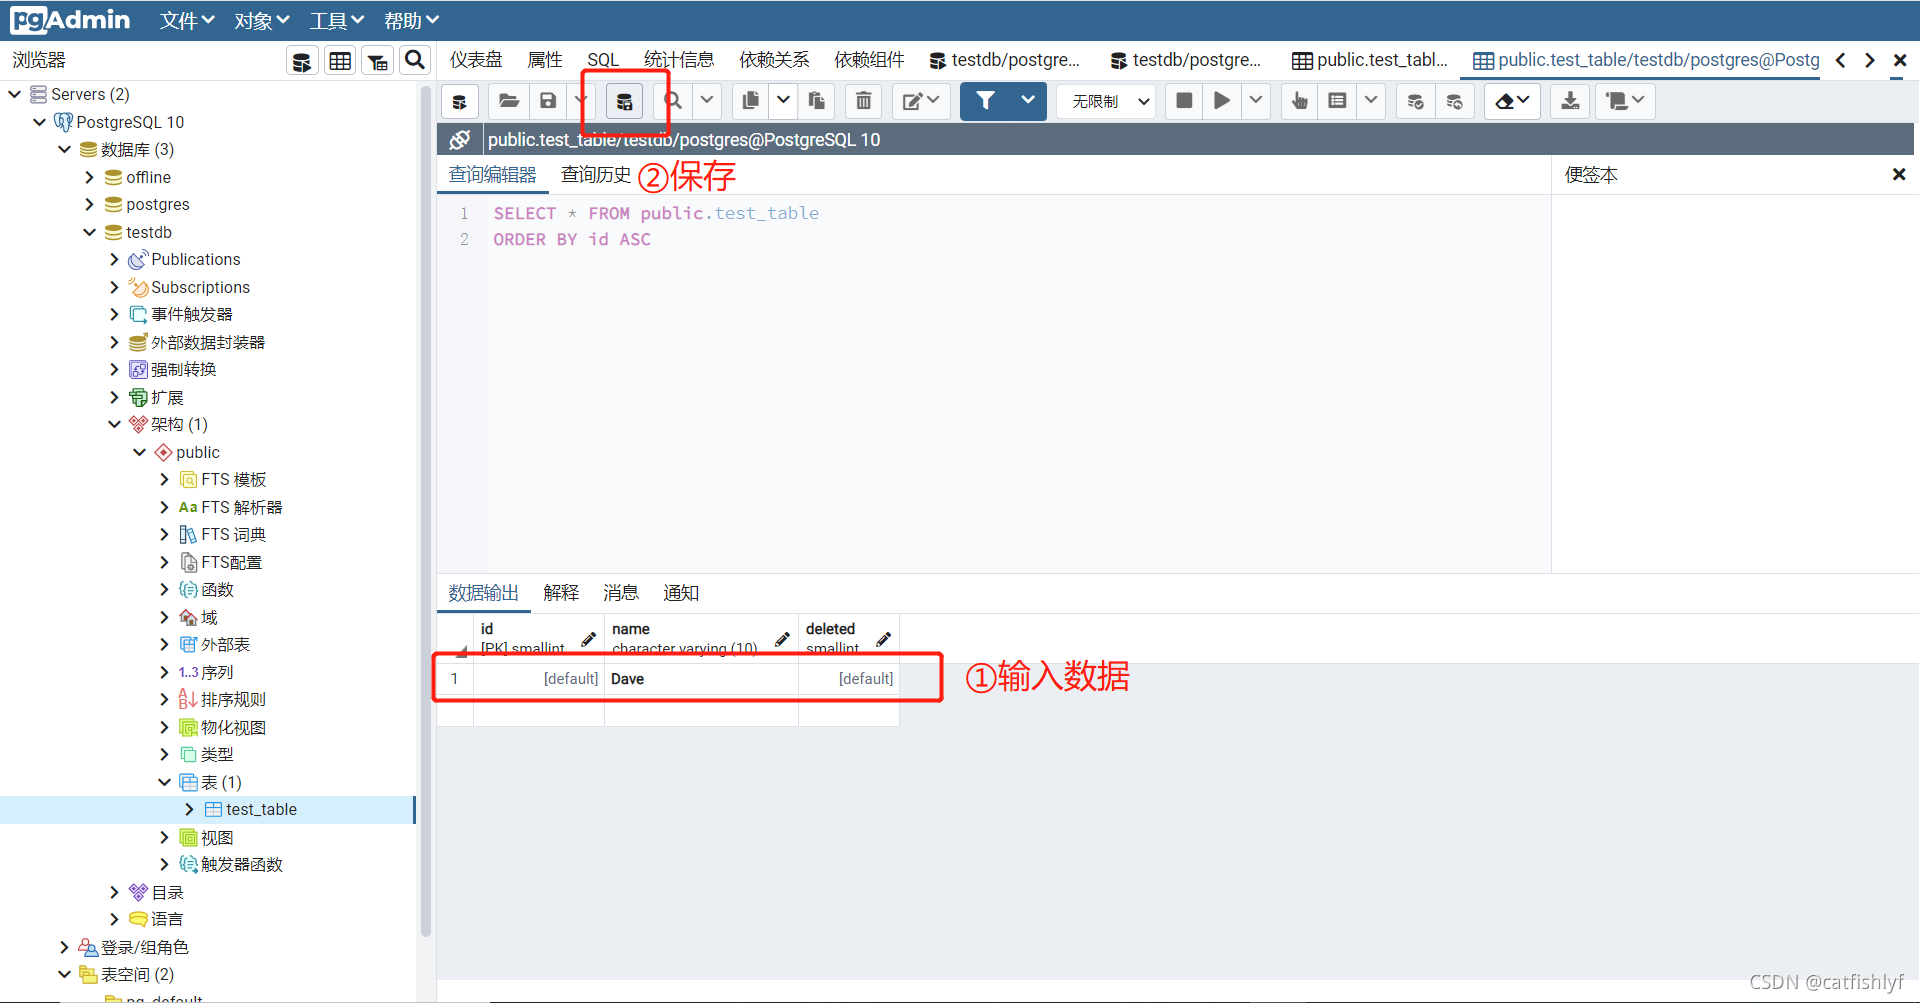Open the Explain Analyze options dropdown arrow
The width and height of the screenshot is (1920, 1003).
1371,101
